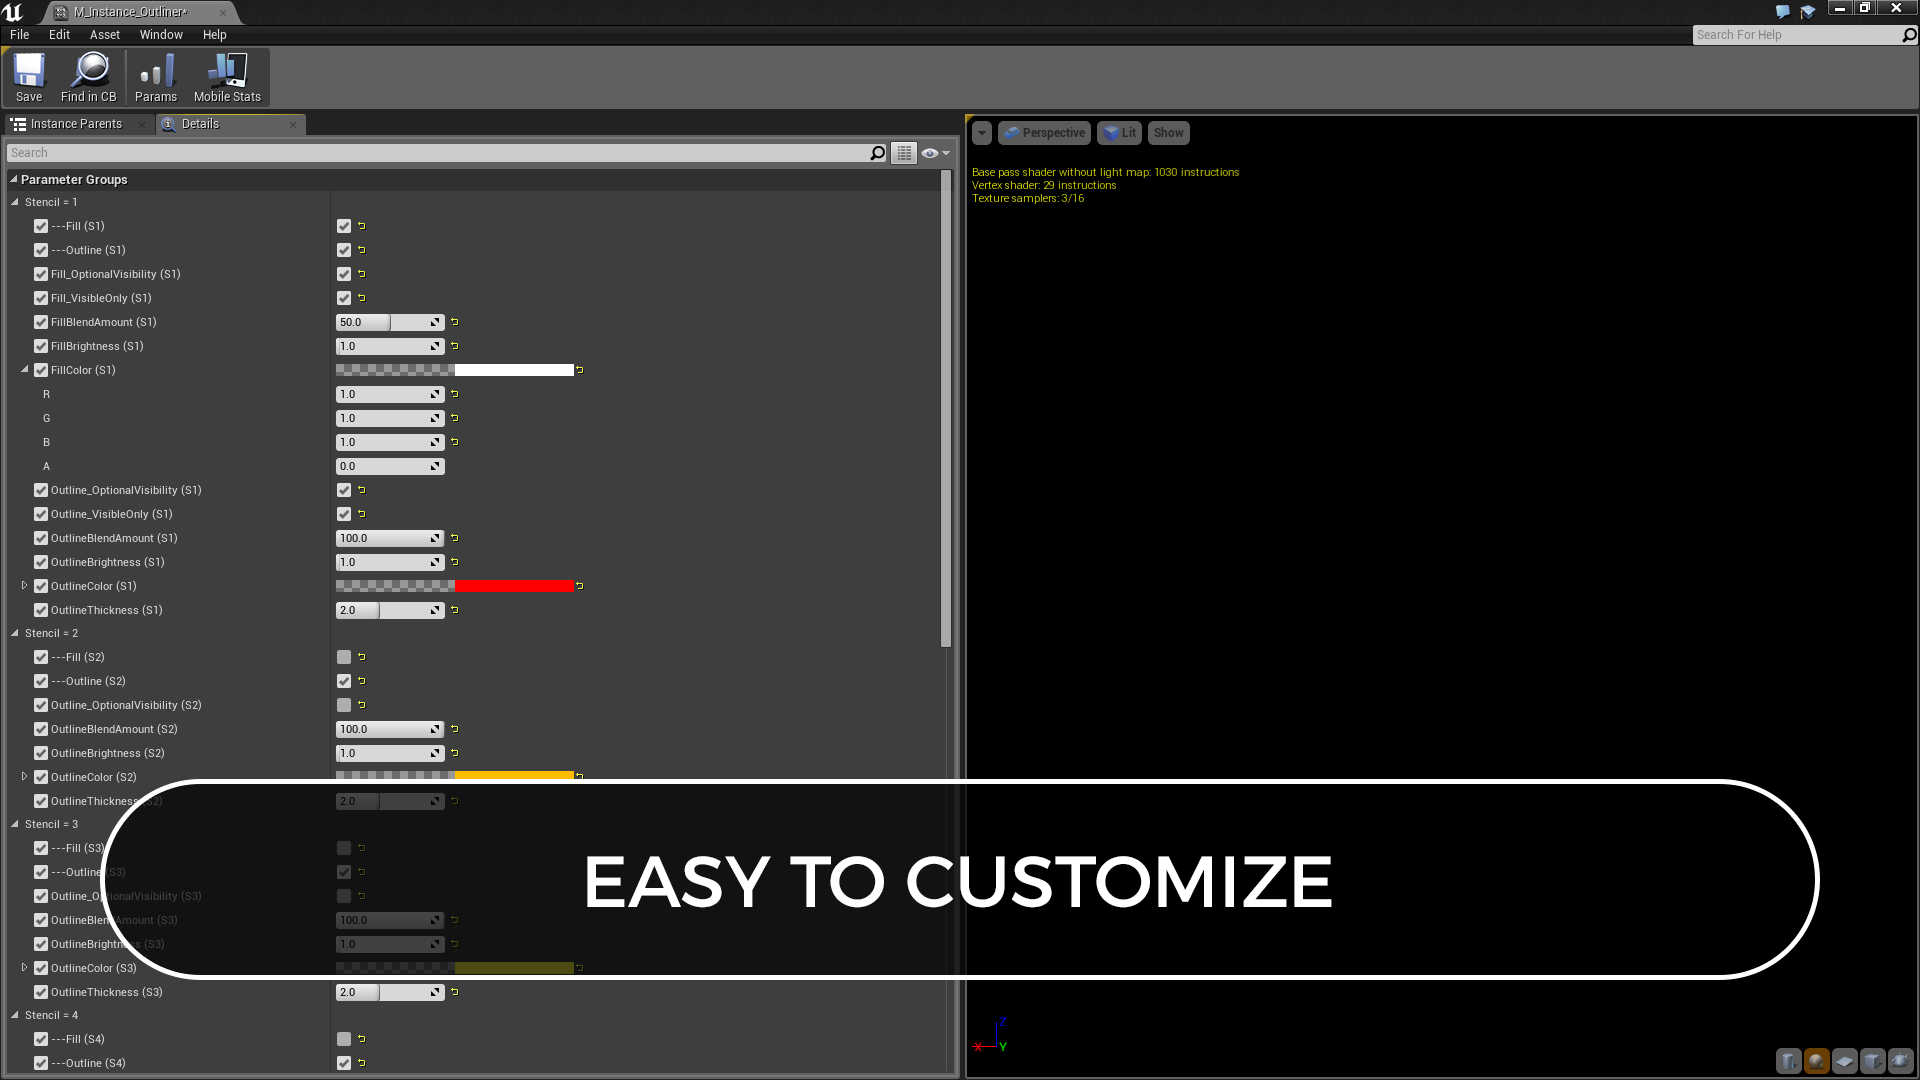Enable Outline_OptionalVisibility (S2) value checkbox
The height and width of the screenshot is (1080, 1920).
coord(344,705)
